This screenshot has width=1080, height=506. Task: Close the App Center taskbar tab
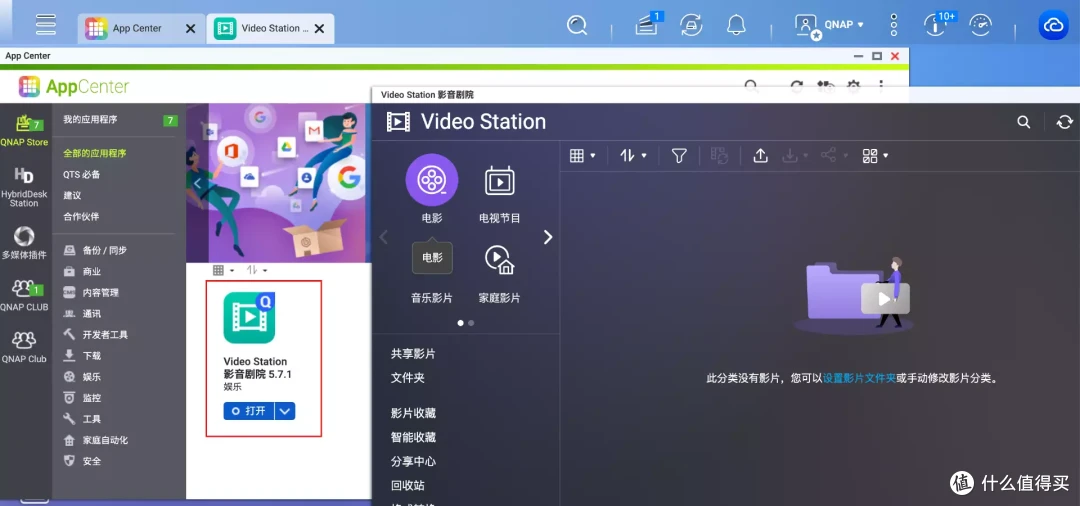[191, 29]
